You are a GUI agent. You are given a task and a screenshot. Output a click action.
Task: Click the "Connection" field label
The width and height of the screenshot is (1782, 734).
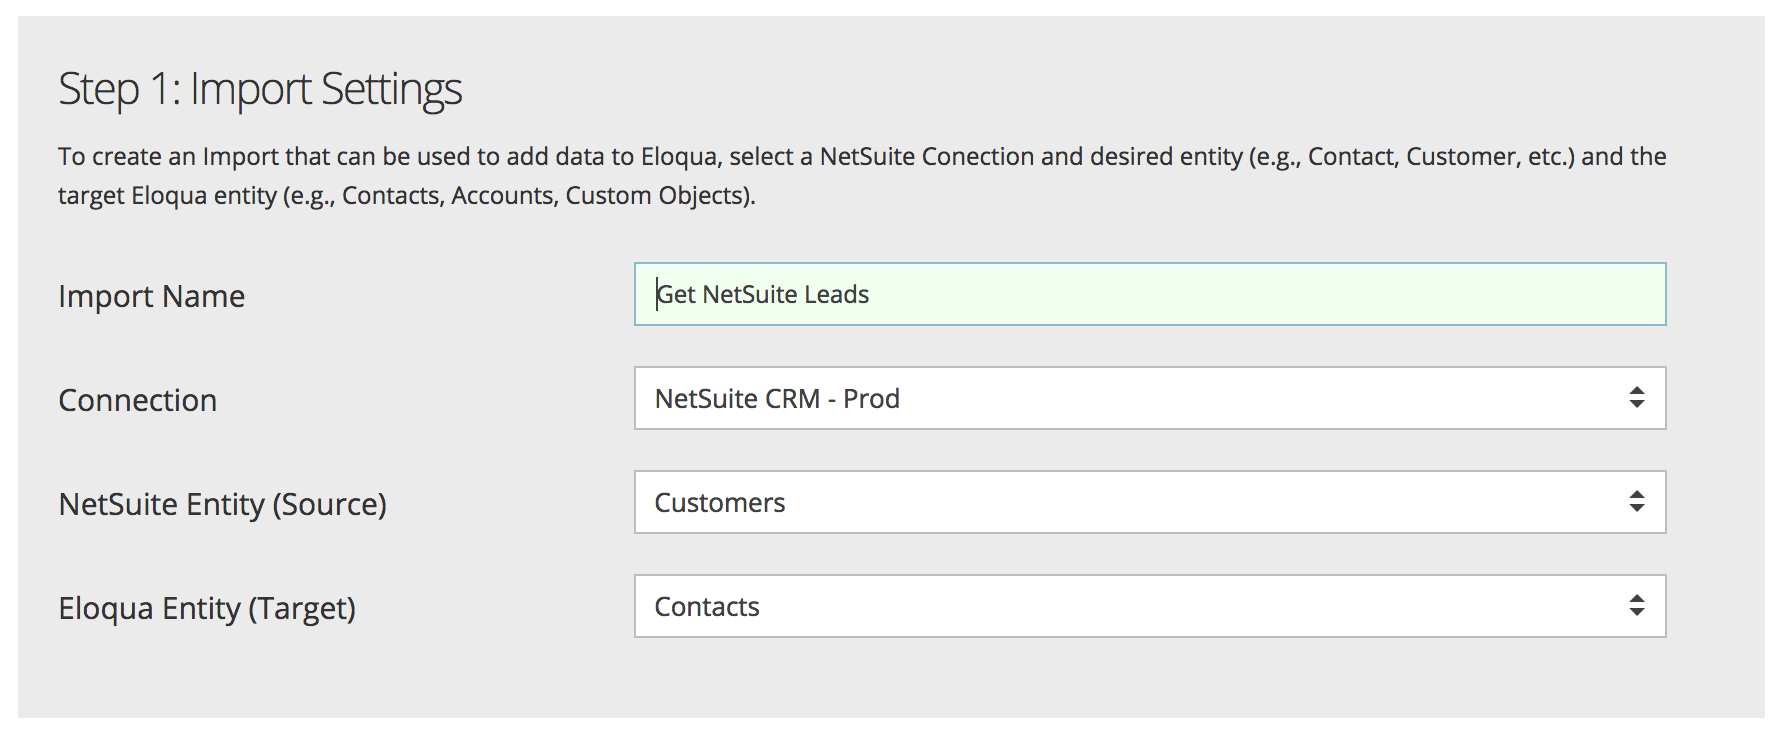click(138, 401)
